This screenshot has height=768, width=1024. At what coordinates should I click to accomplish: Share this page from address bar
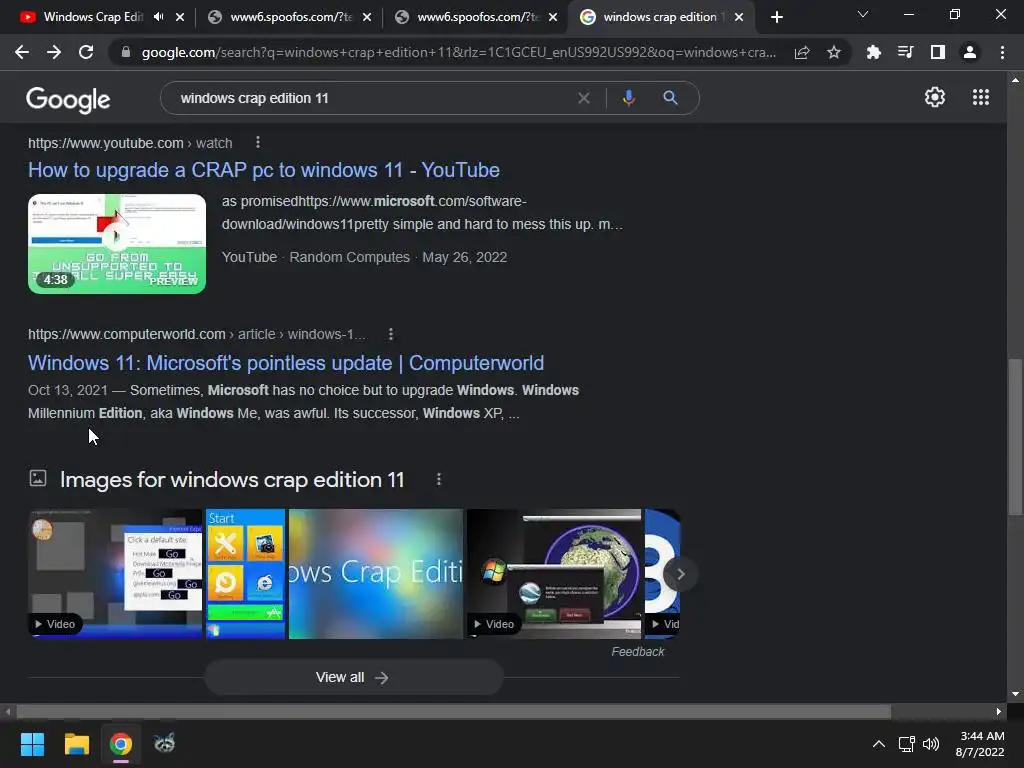point(802,52)
